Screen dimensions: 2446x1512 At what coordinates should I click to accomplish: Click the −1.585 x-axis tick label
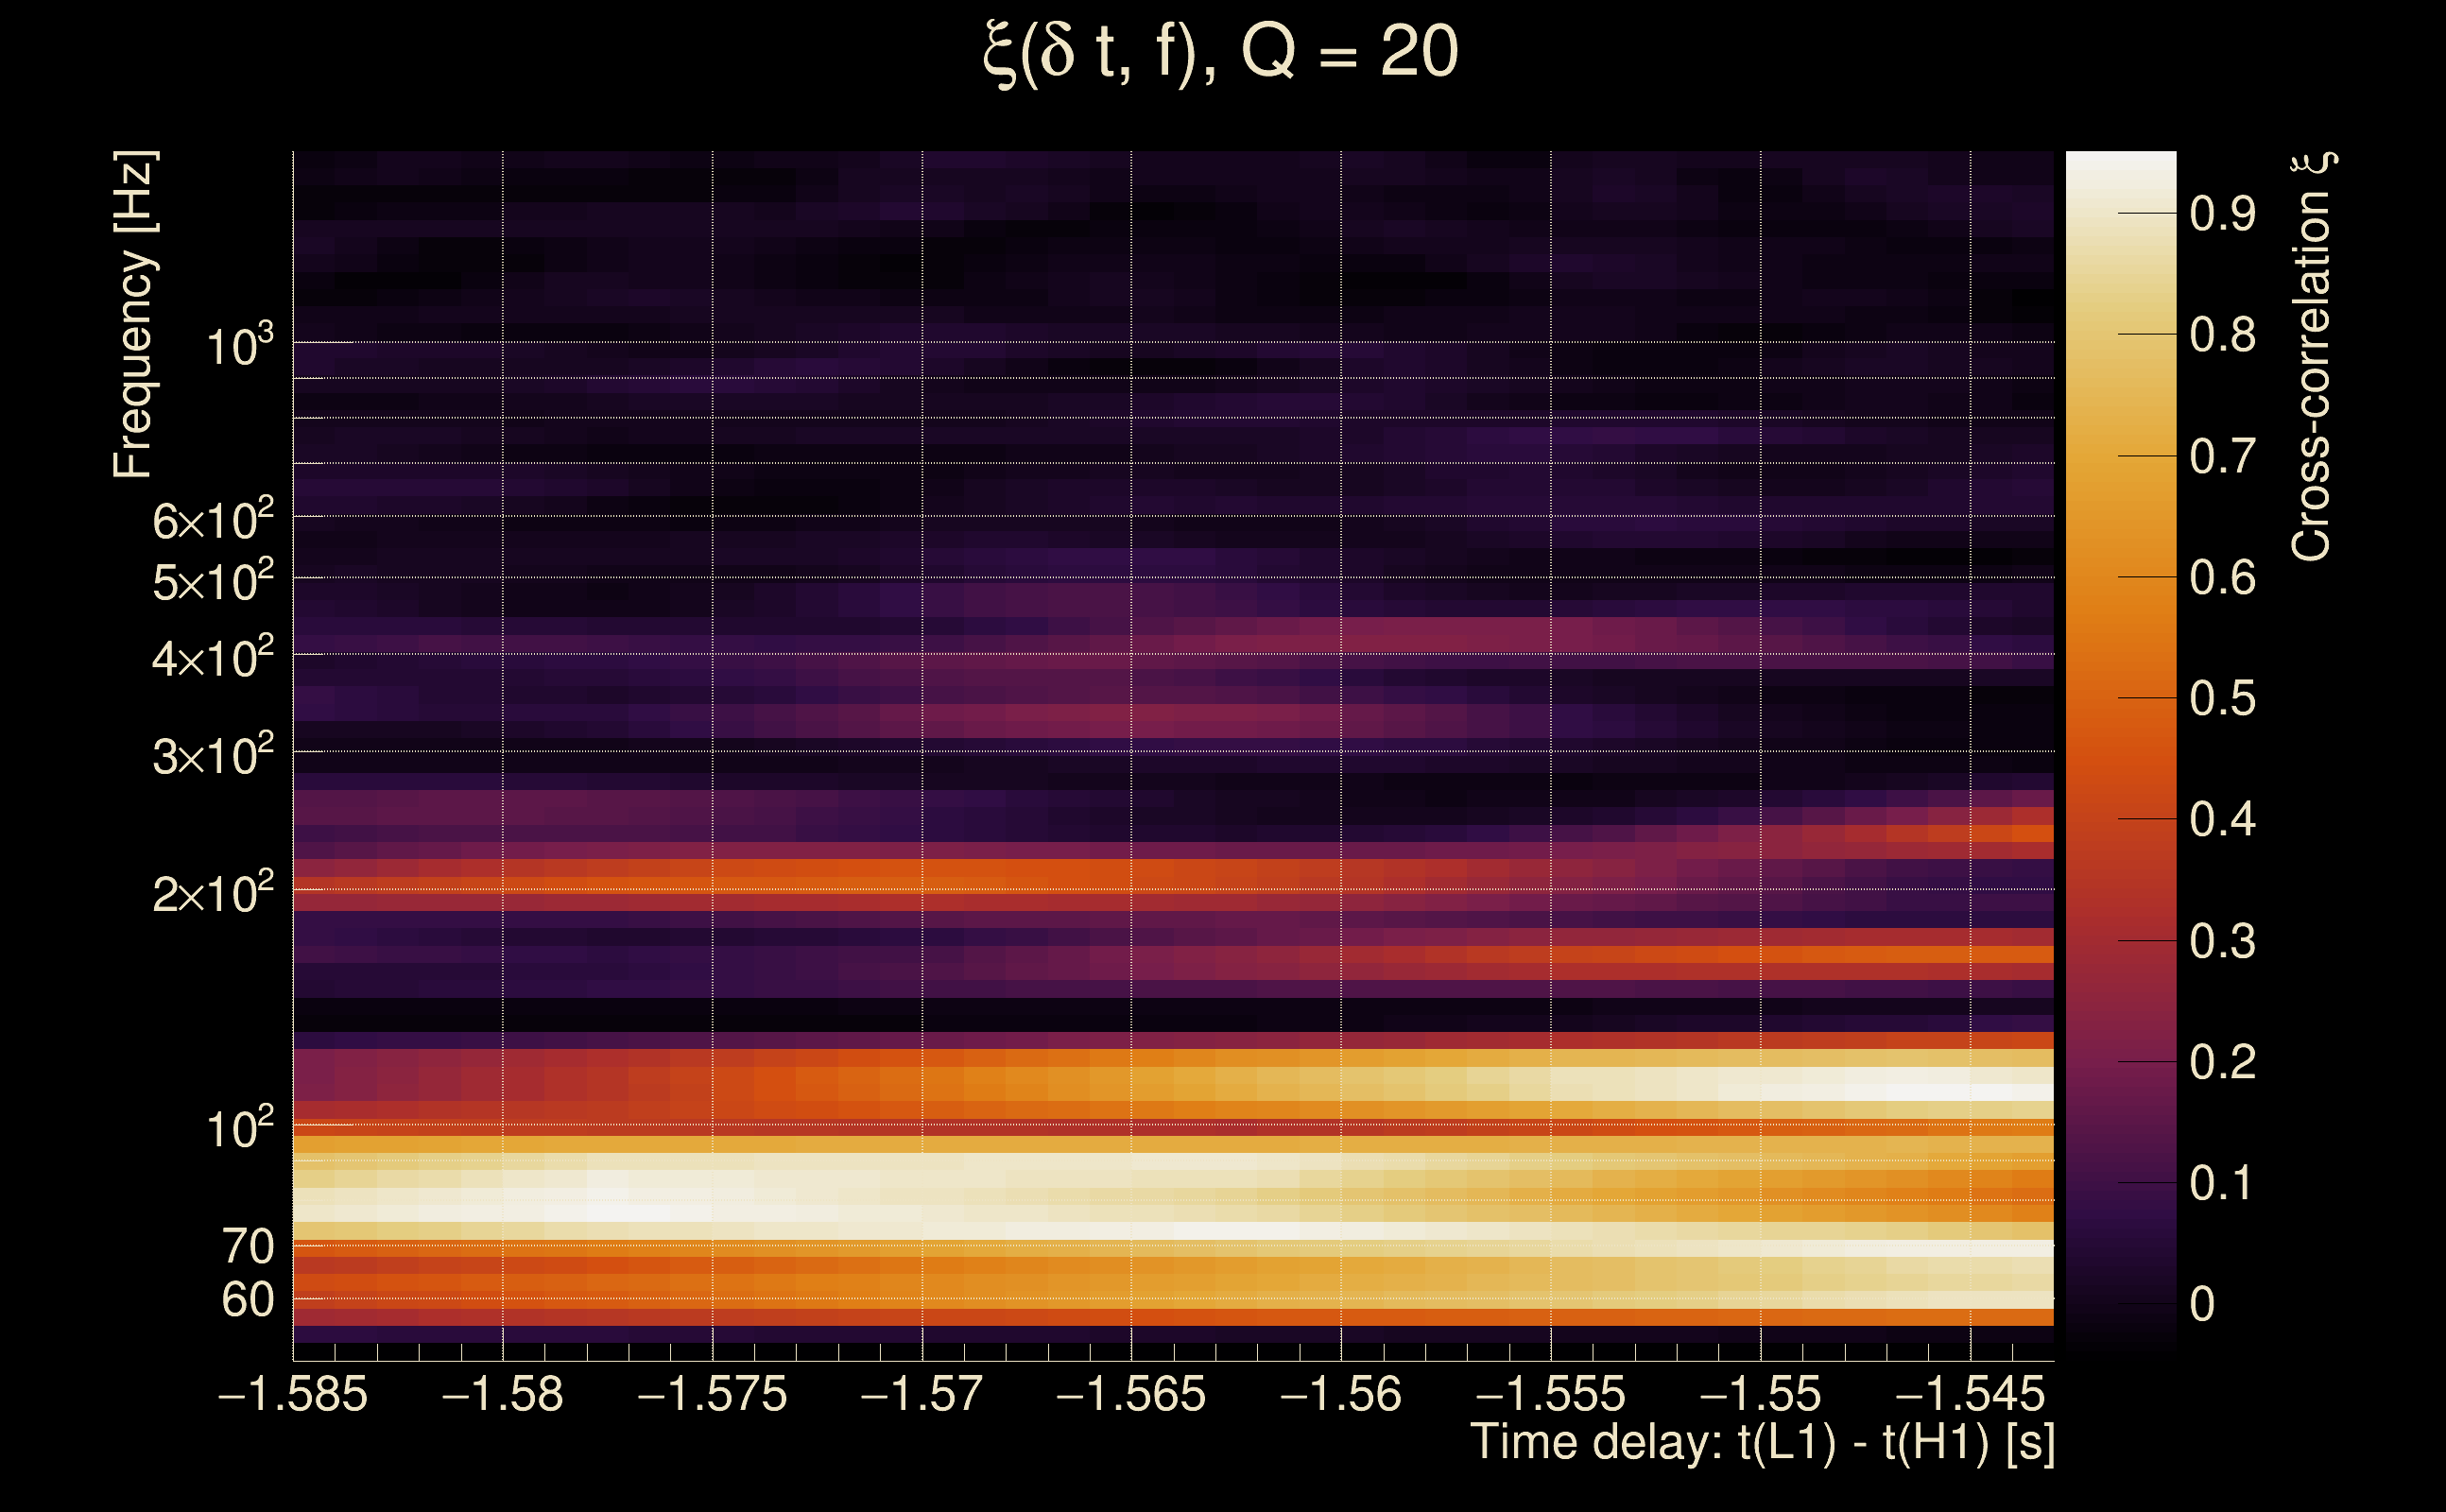(x=293, y=1394)
